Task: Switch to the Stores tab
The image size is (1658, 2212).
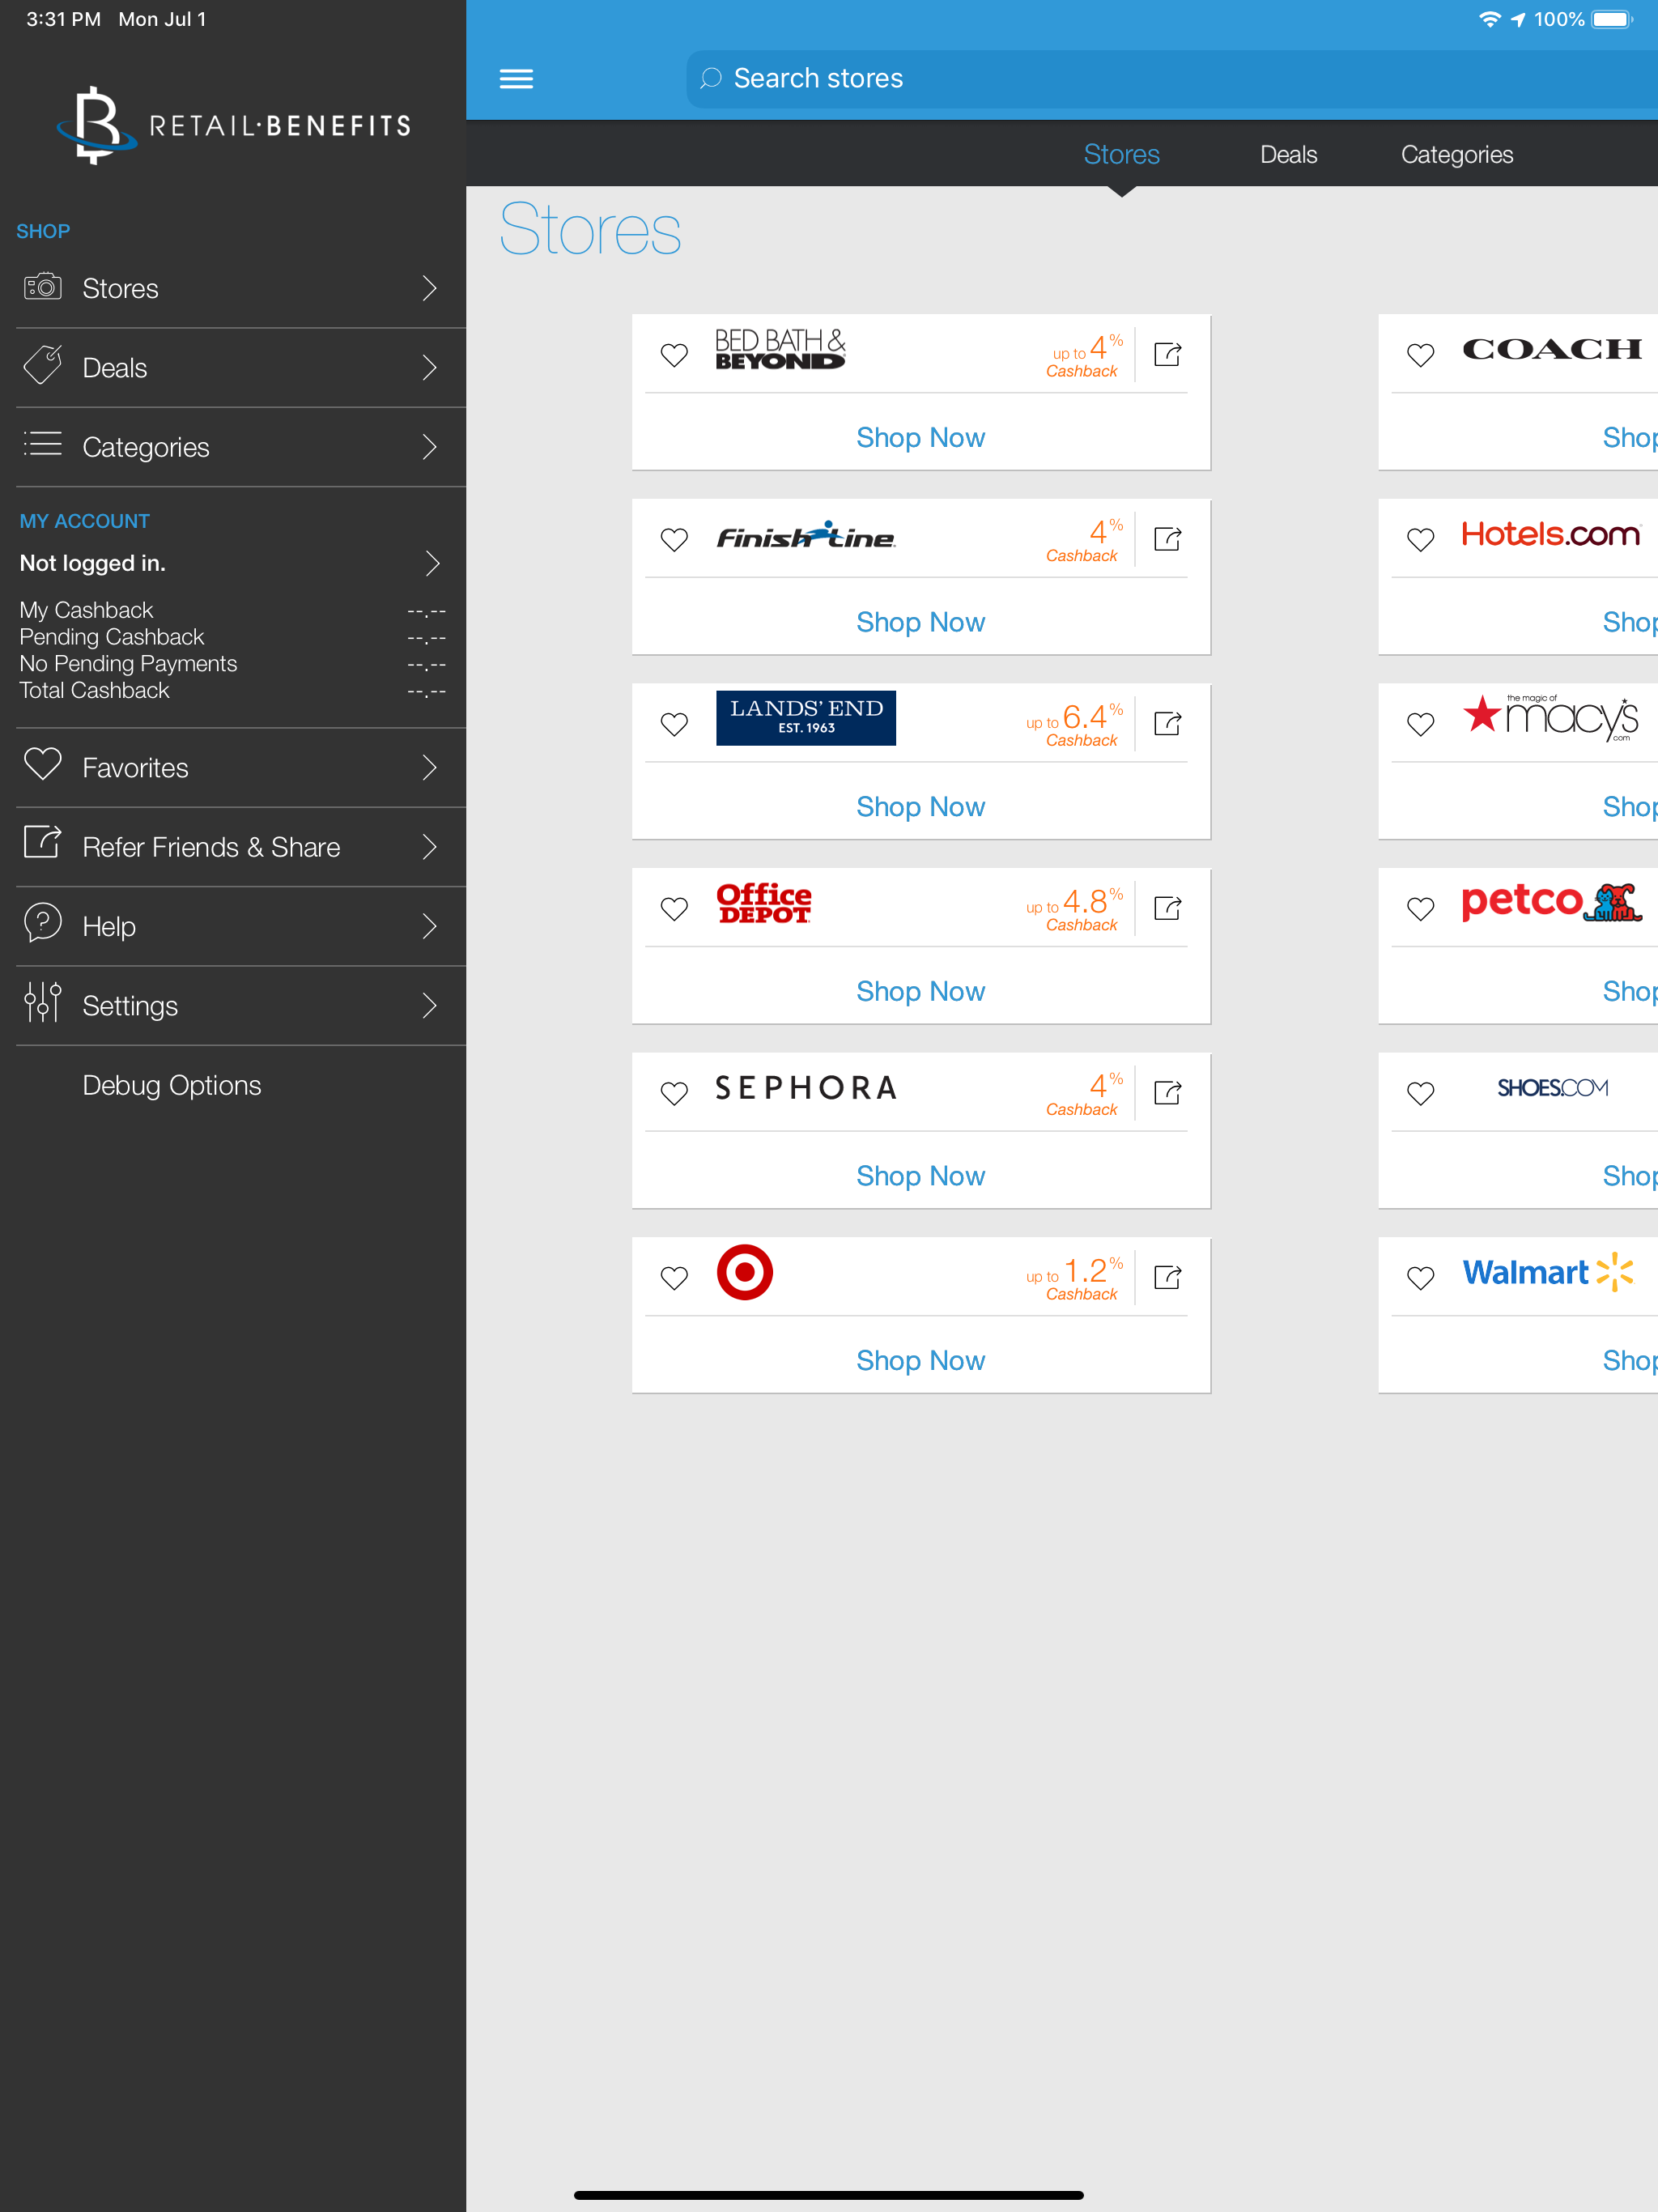Action: coord(1121,154)
